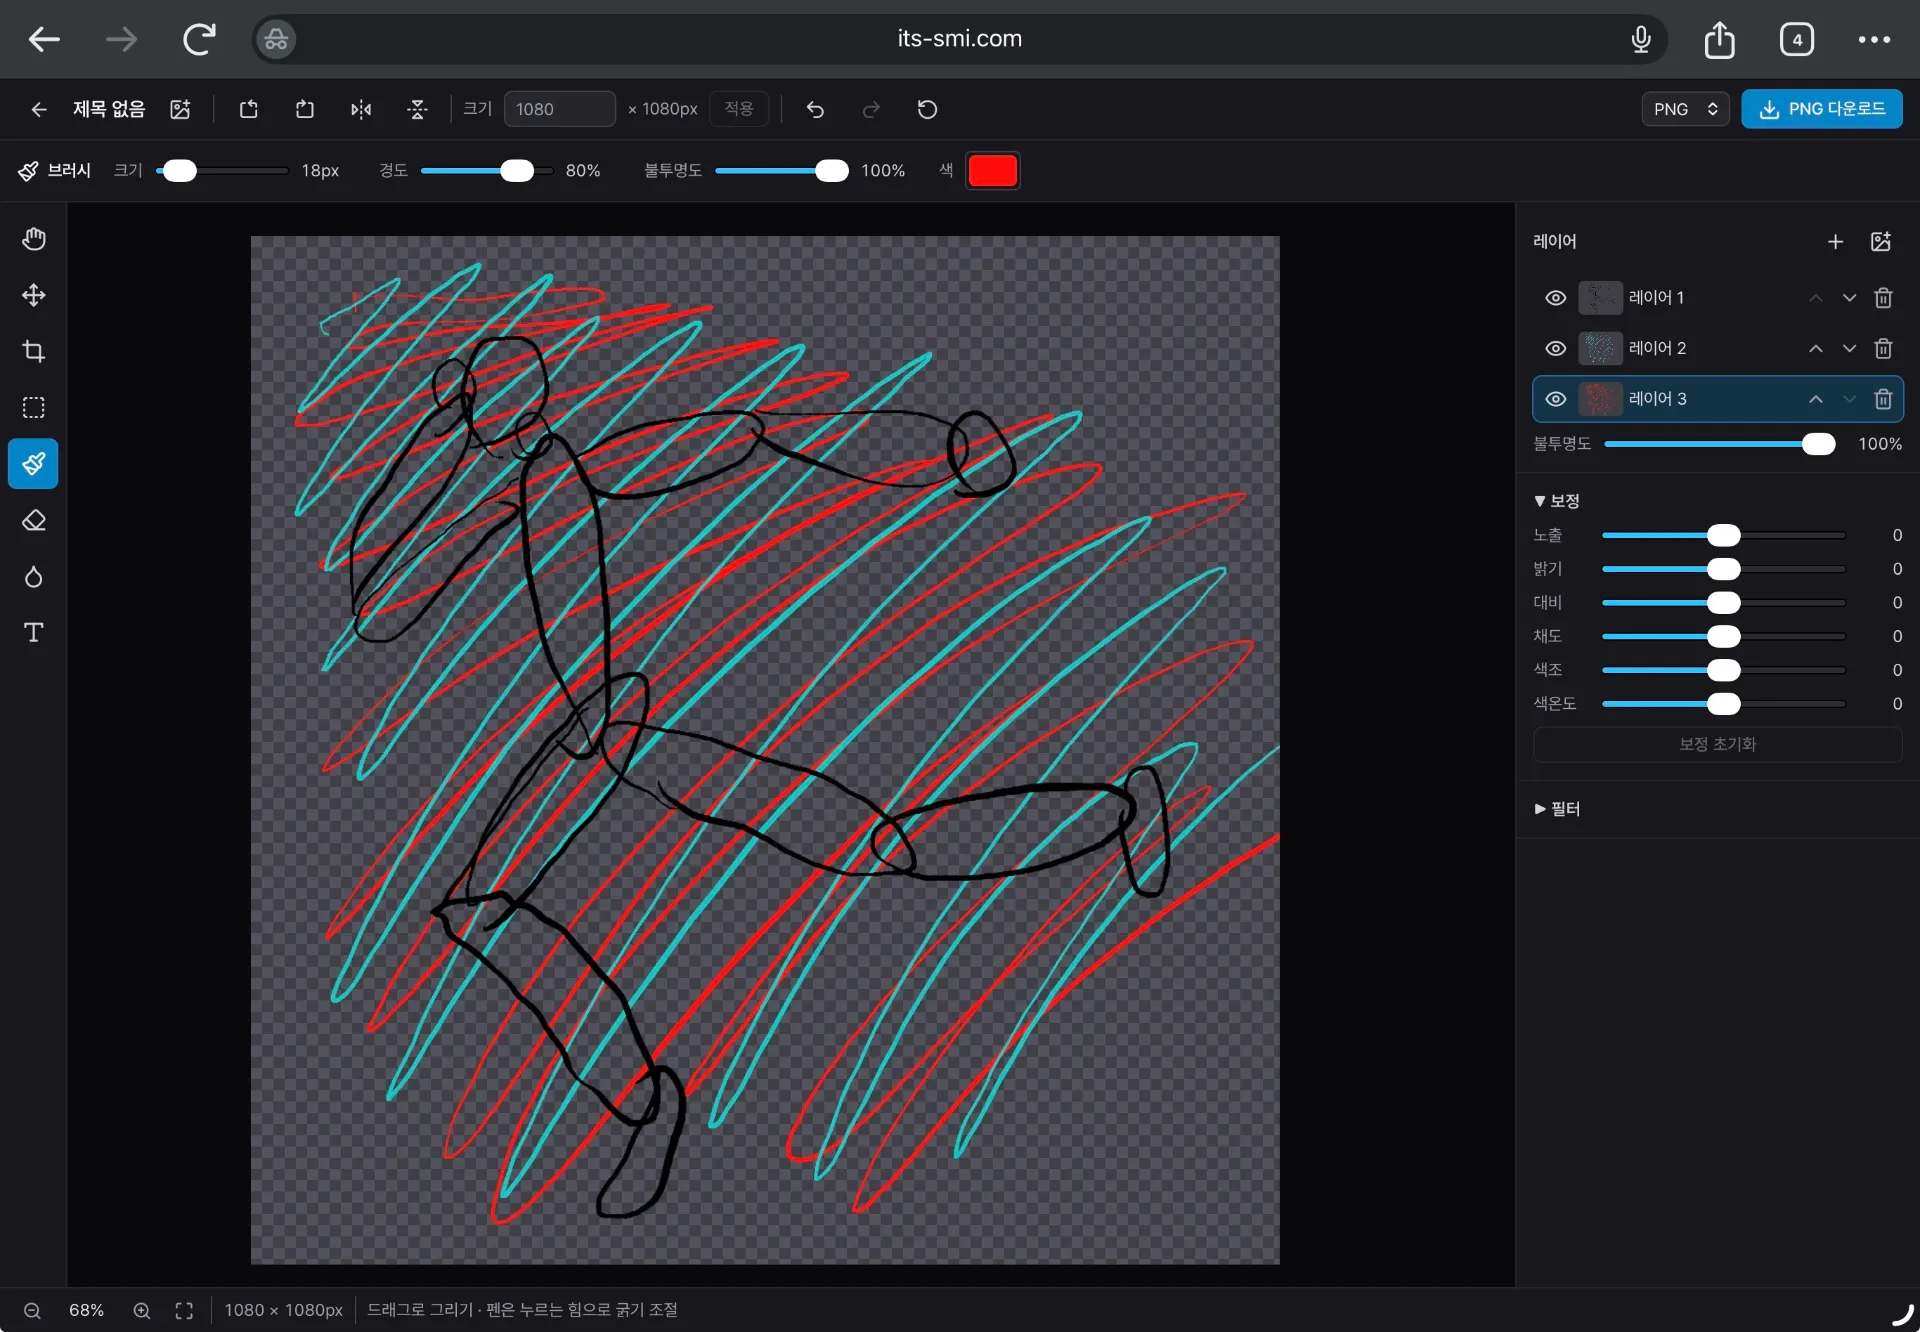This screenshot has height=1332, width=1920.
Task: Select the Text tool
Action: 34,632
